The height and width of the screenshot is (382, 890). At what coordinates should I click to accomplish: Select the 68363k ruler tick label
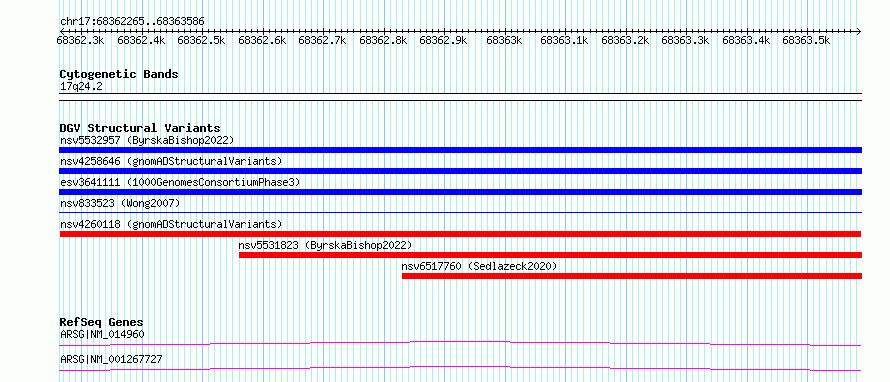pos(504,40)
